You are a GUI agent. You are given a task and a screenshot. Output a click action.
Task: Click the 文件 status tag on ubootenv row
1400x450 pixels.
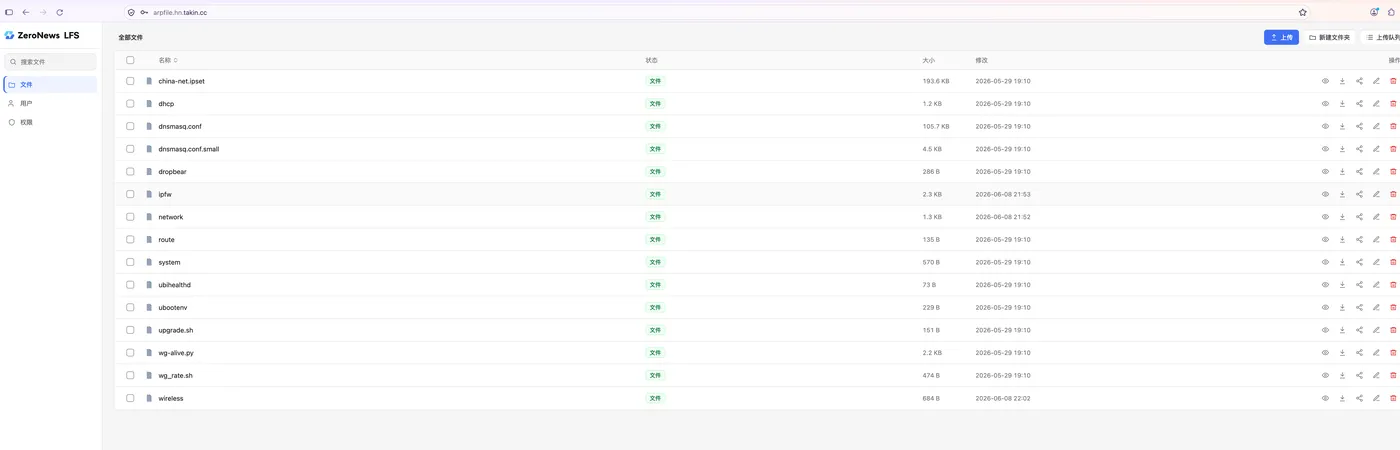(655, 308)
